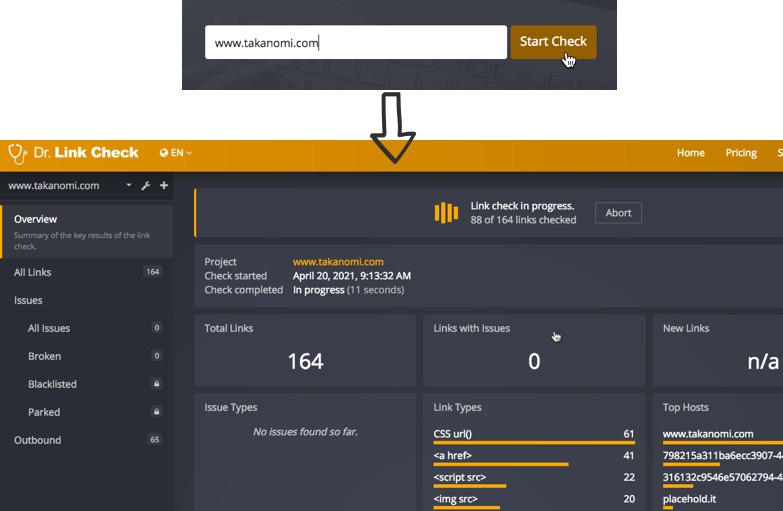Click the progress animation bars icon

[446, 213]
